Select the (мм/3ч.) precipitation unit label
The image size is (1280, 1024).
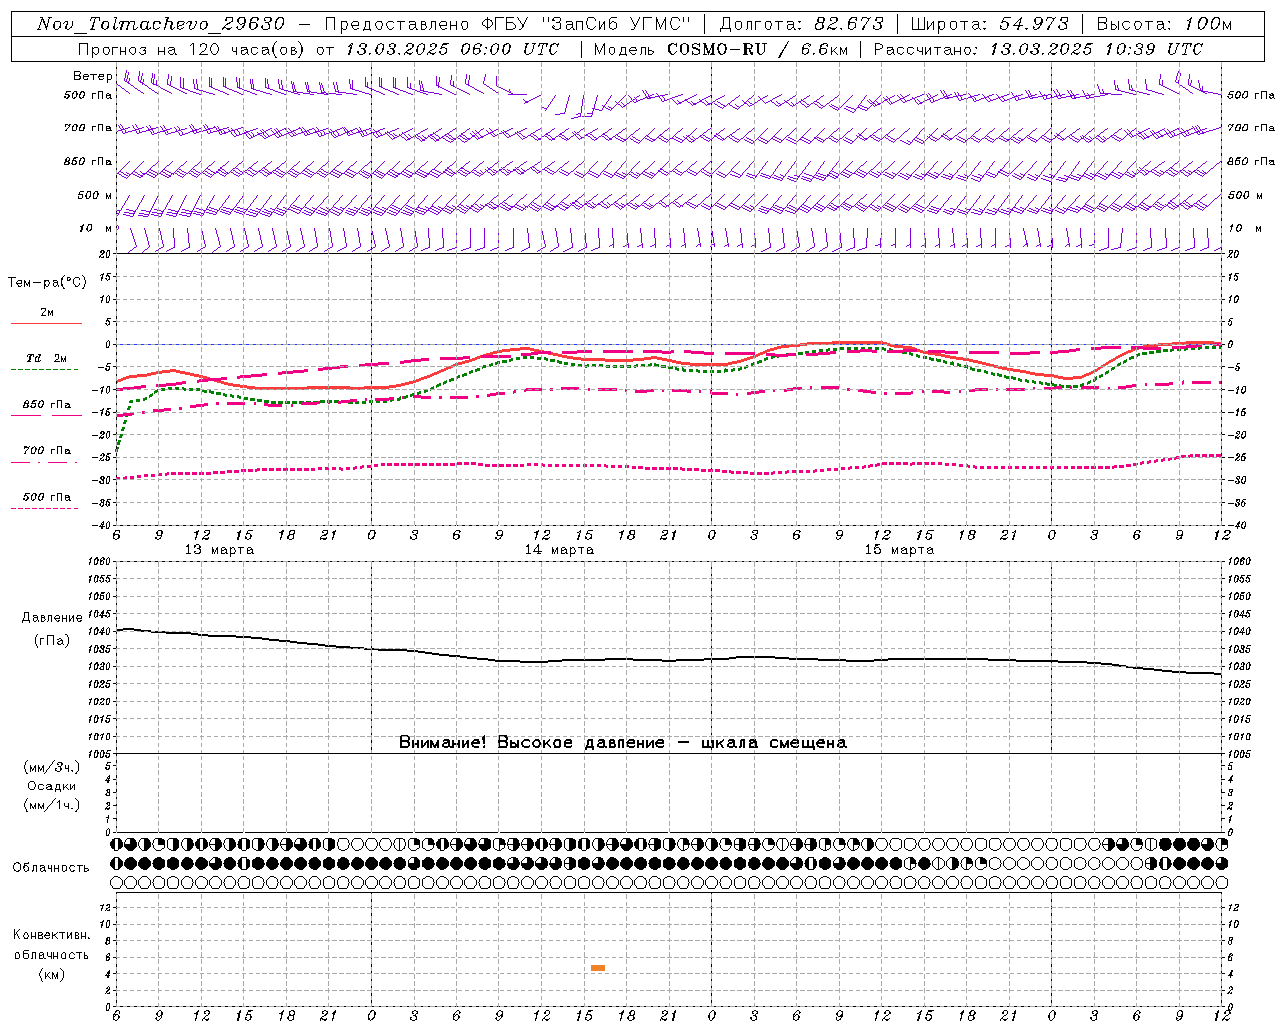coord(52,767)
